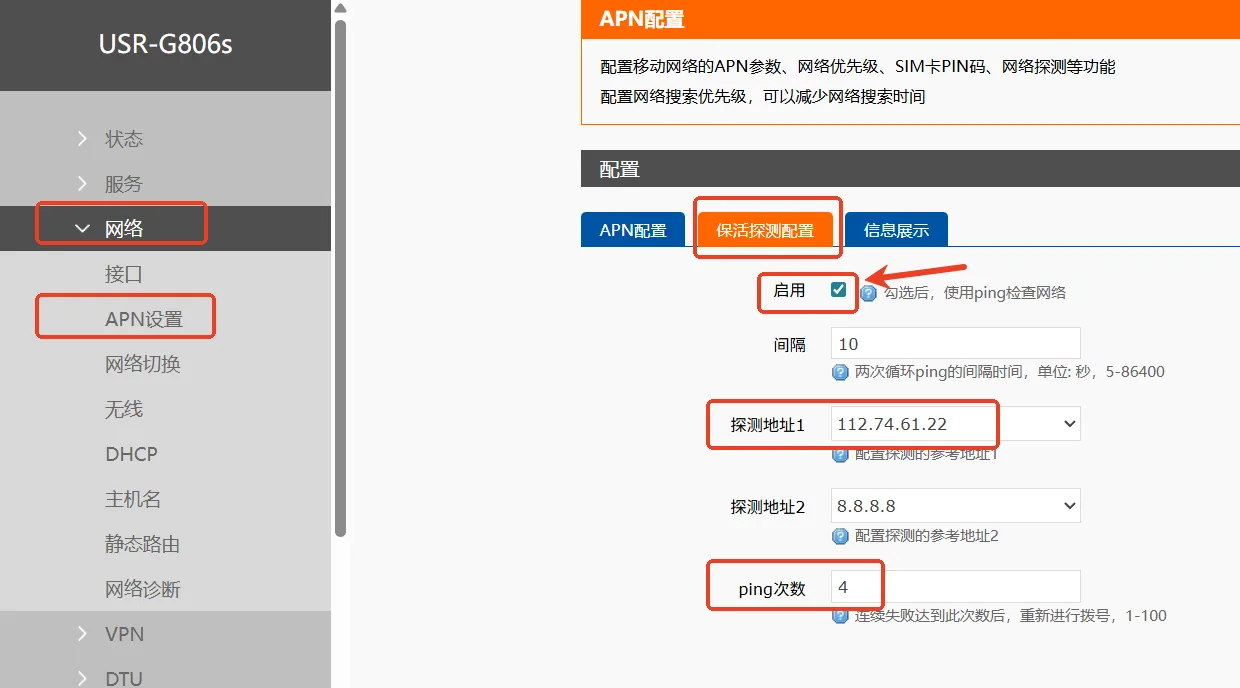
Task: Click the USR-G806s header title
Action: pyautogui.click(x=165, y=45)
